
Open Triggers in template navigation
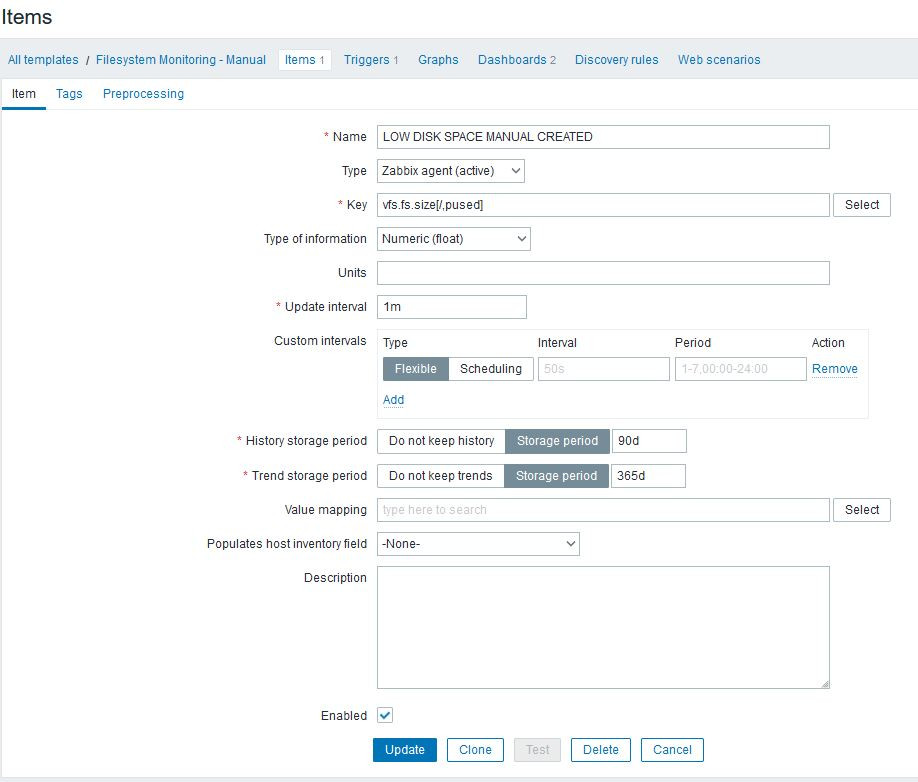point(370,60)
